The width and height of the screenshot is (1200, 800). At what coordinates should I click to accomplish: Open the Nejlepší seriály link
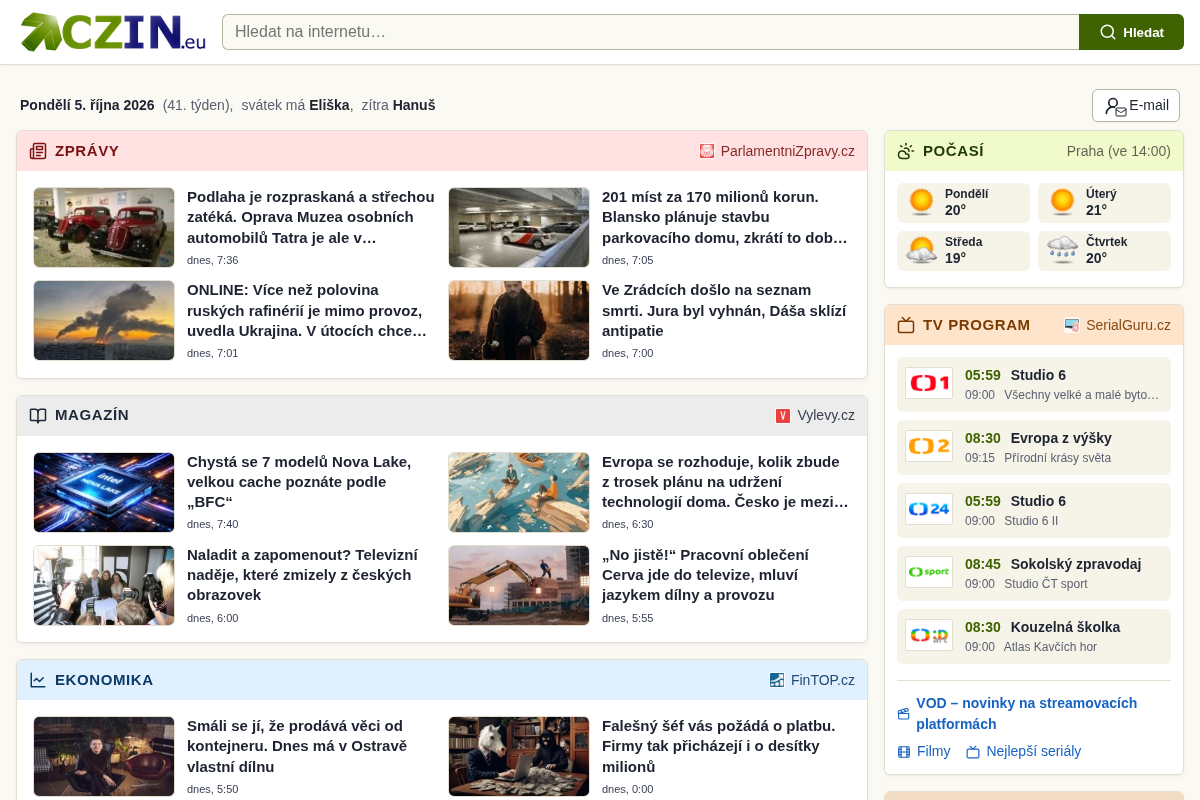[x=1024, y=751]
